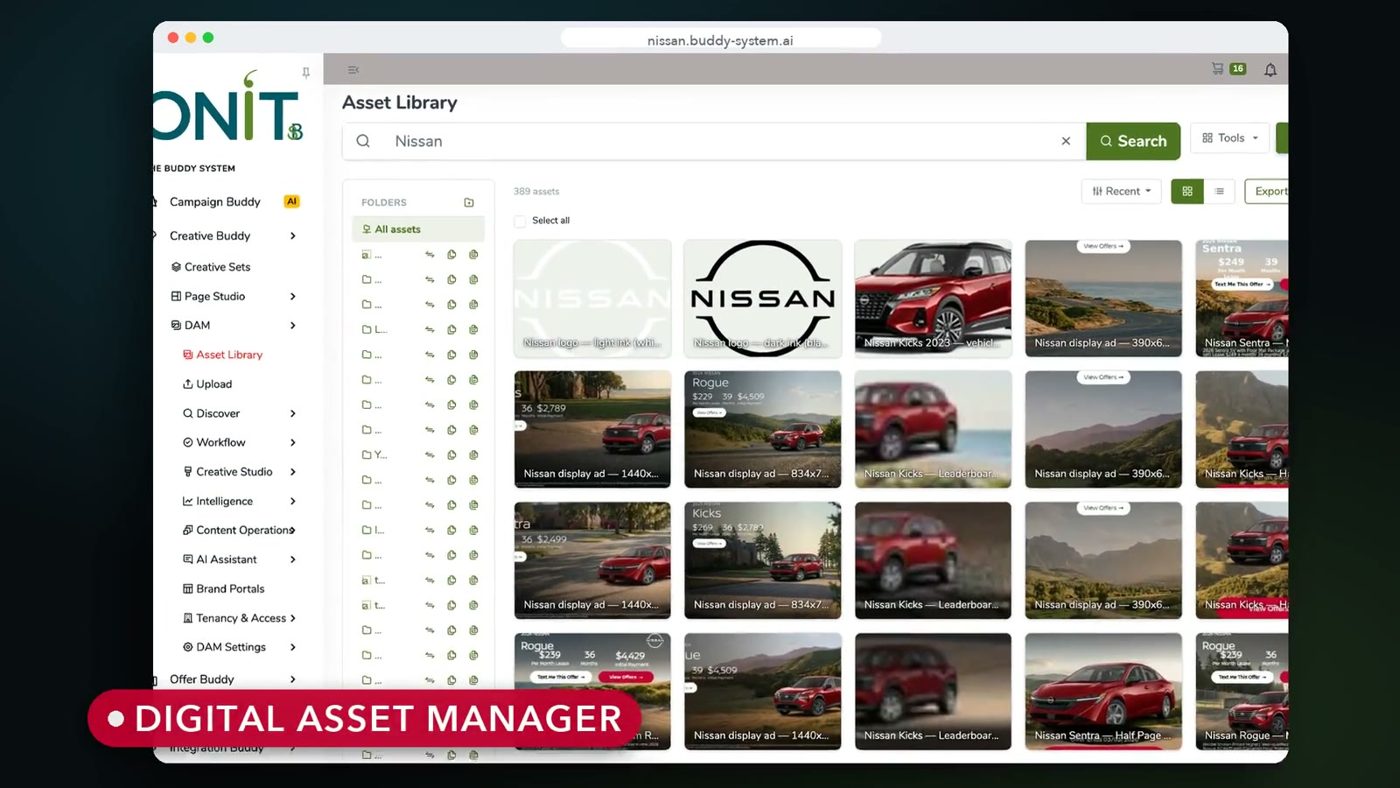1400x788 pixels.
Task: Expand the Offer Buddy chevron
Action: click(293, 679)
